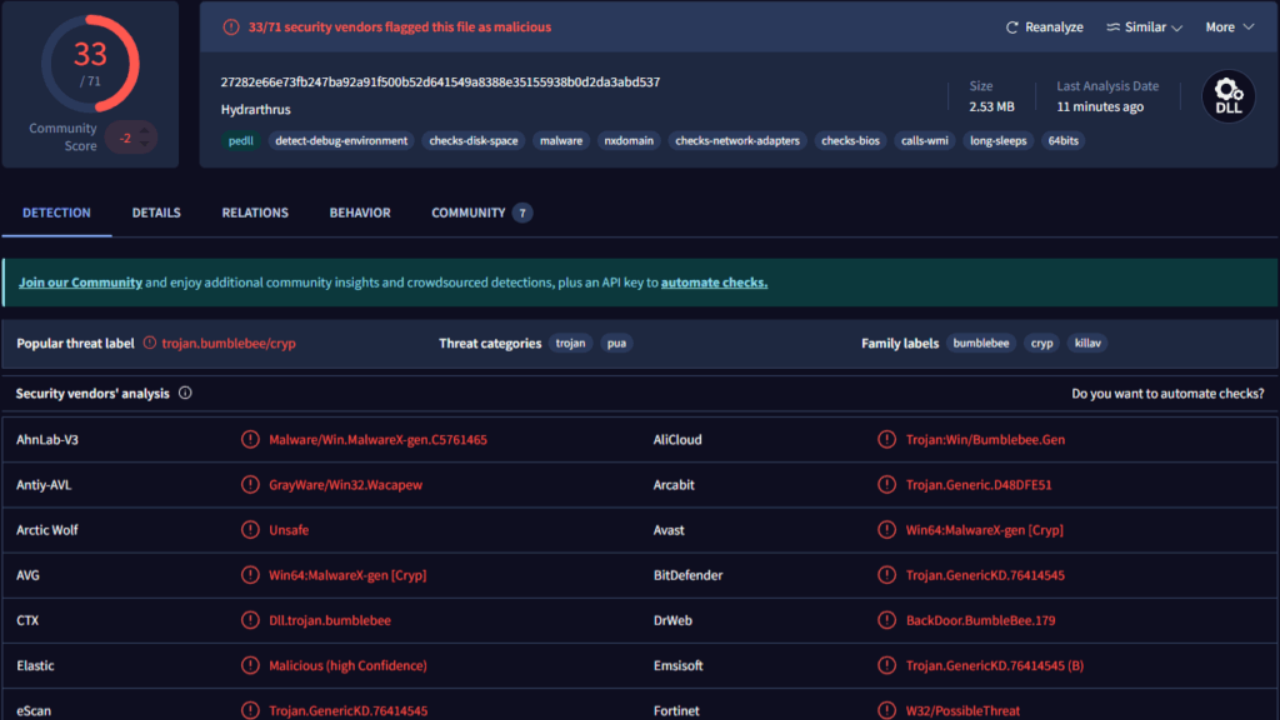Select the trojan threat category tag
The image size is (1280, 720).
point(571,343)
